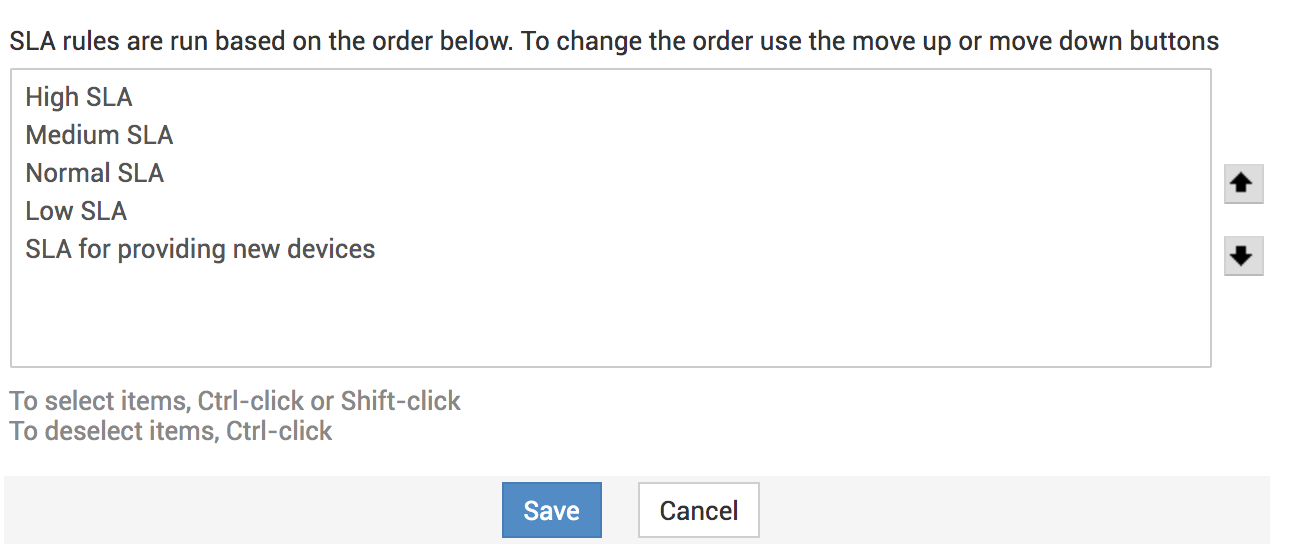Highlight the last rule in the list
Viewport: 1290px width, 550px height.
click(200, 249)
